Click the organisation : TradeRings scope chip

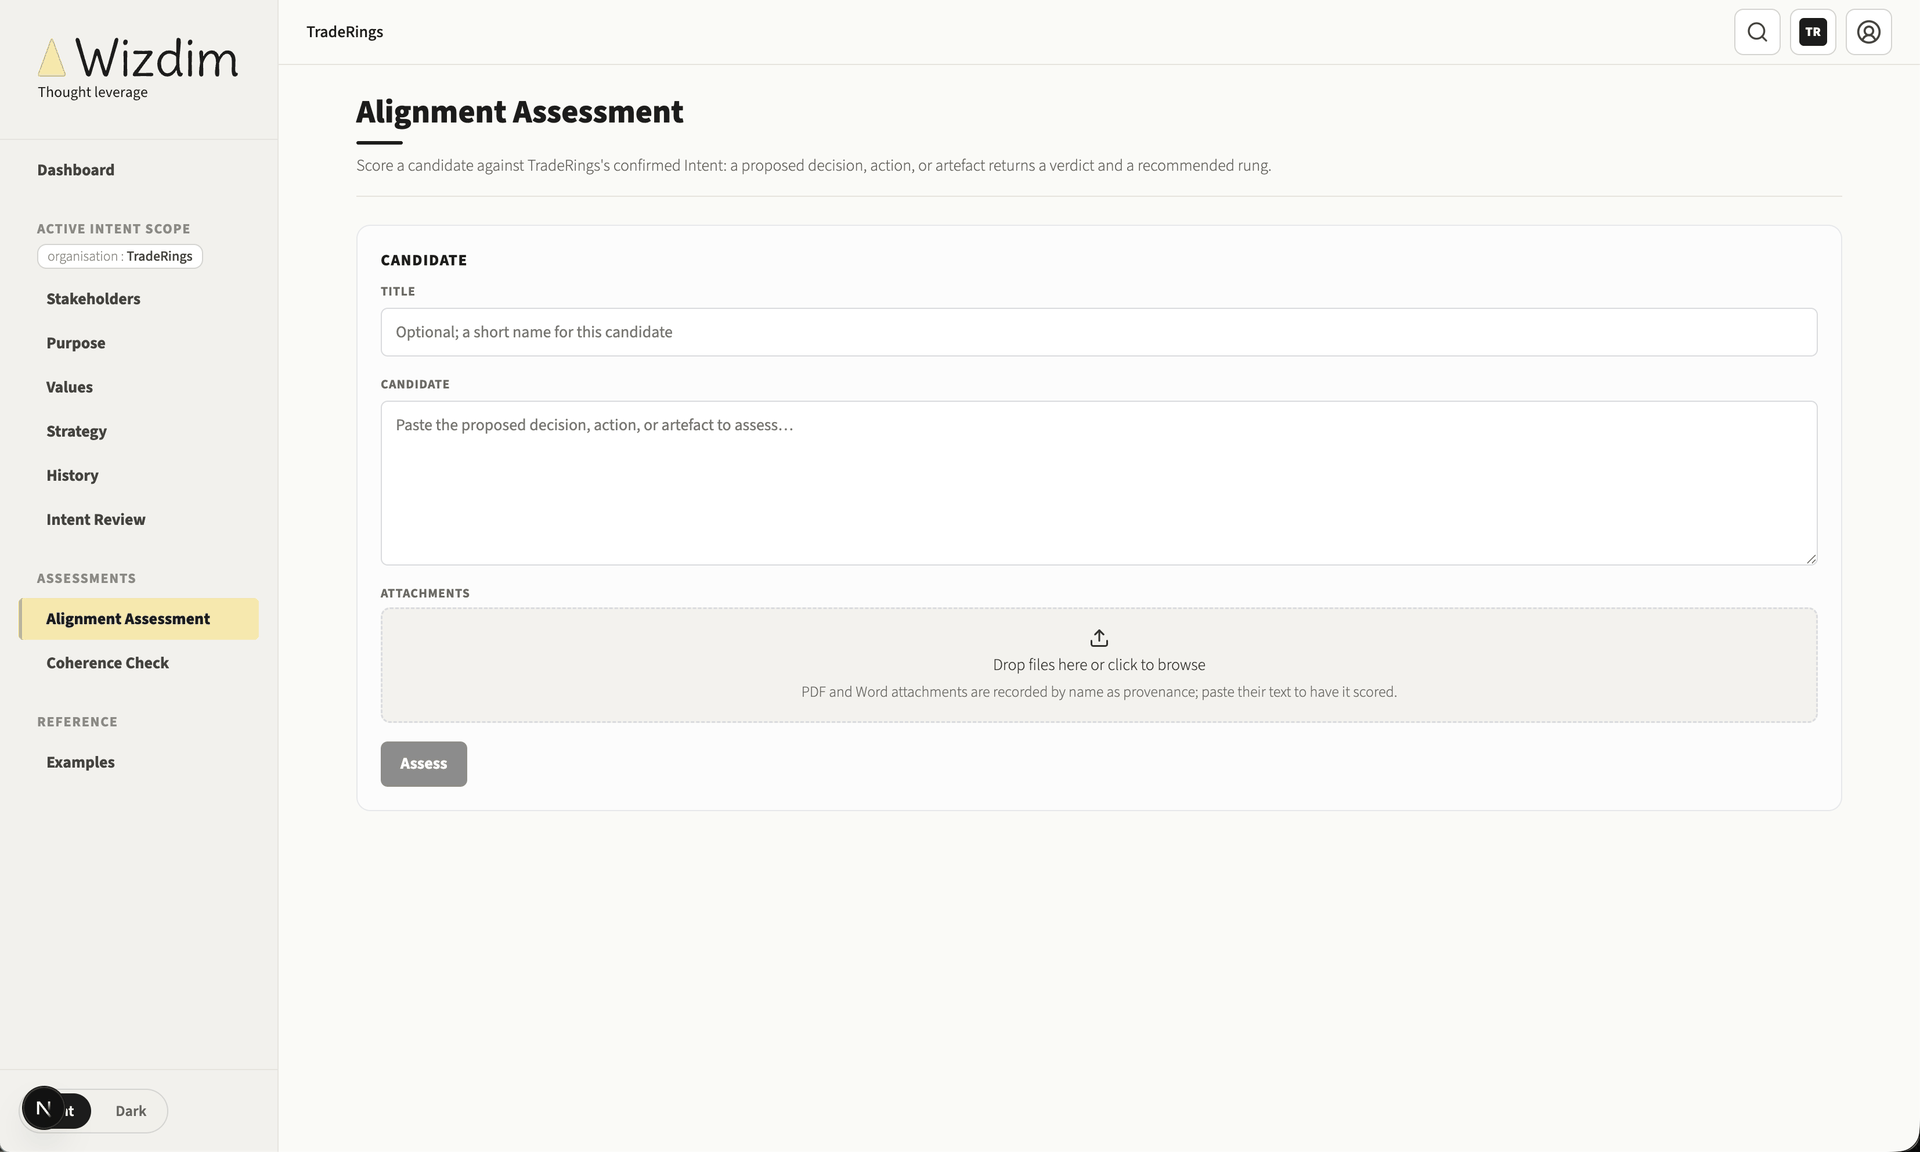point(120,256)
